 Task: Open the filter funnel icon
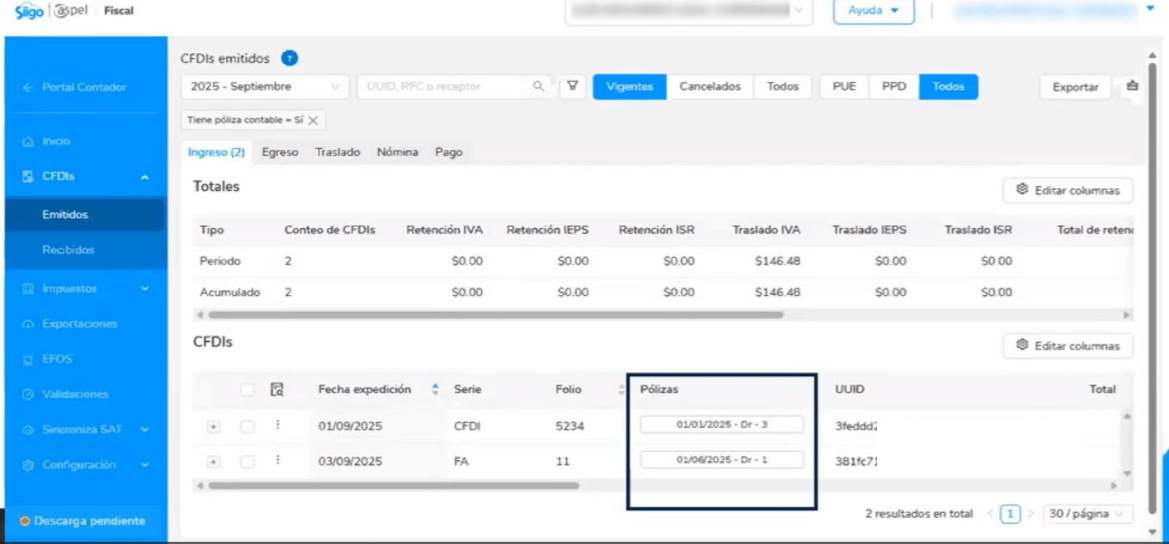tap(573, 86)
